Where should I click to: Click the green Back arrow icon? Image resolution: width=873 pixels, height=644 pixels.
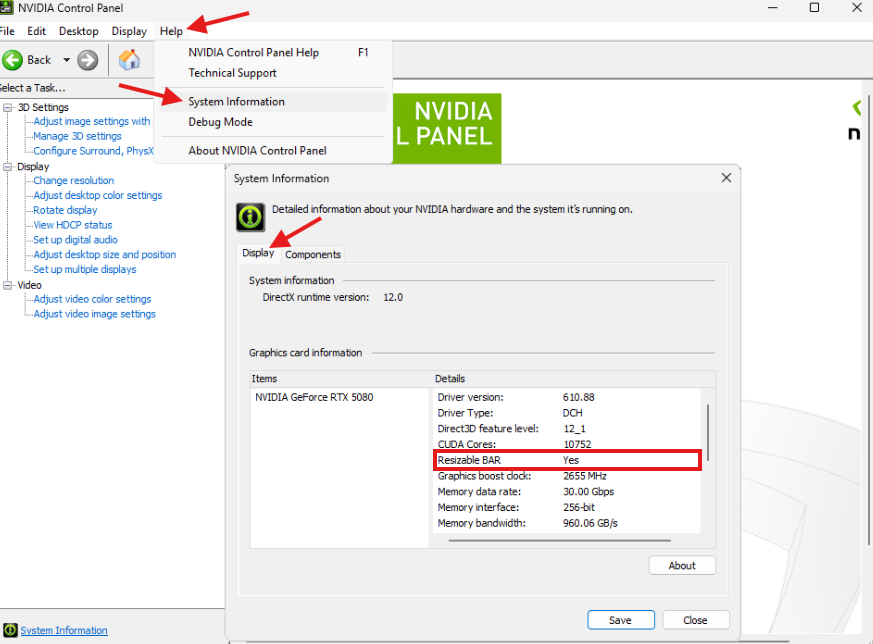(x=12, y=60)
